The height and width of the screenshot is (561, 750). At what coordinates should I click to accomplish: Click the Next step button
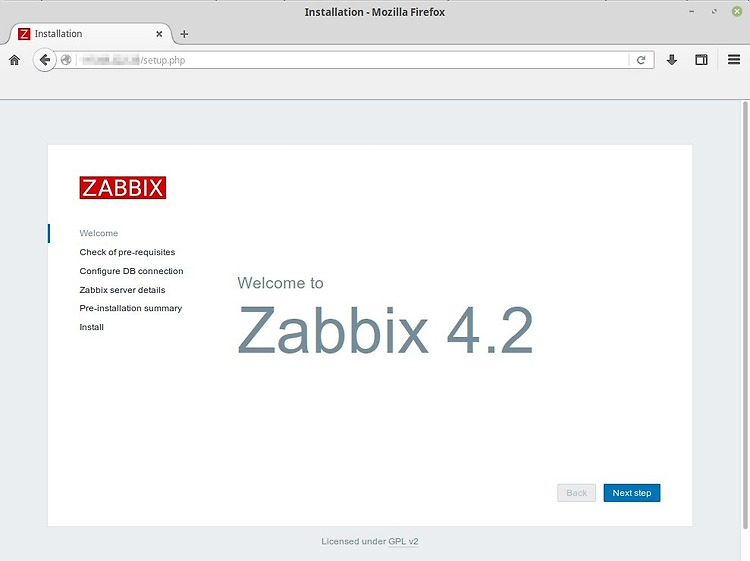pyautogui.click(x=631, y=493)
